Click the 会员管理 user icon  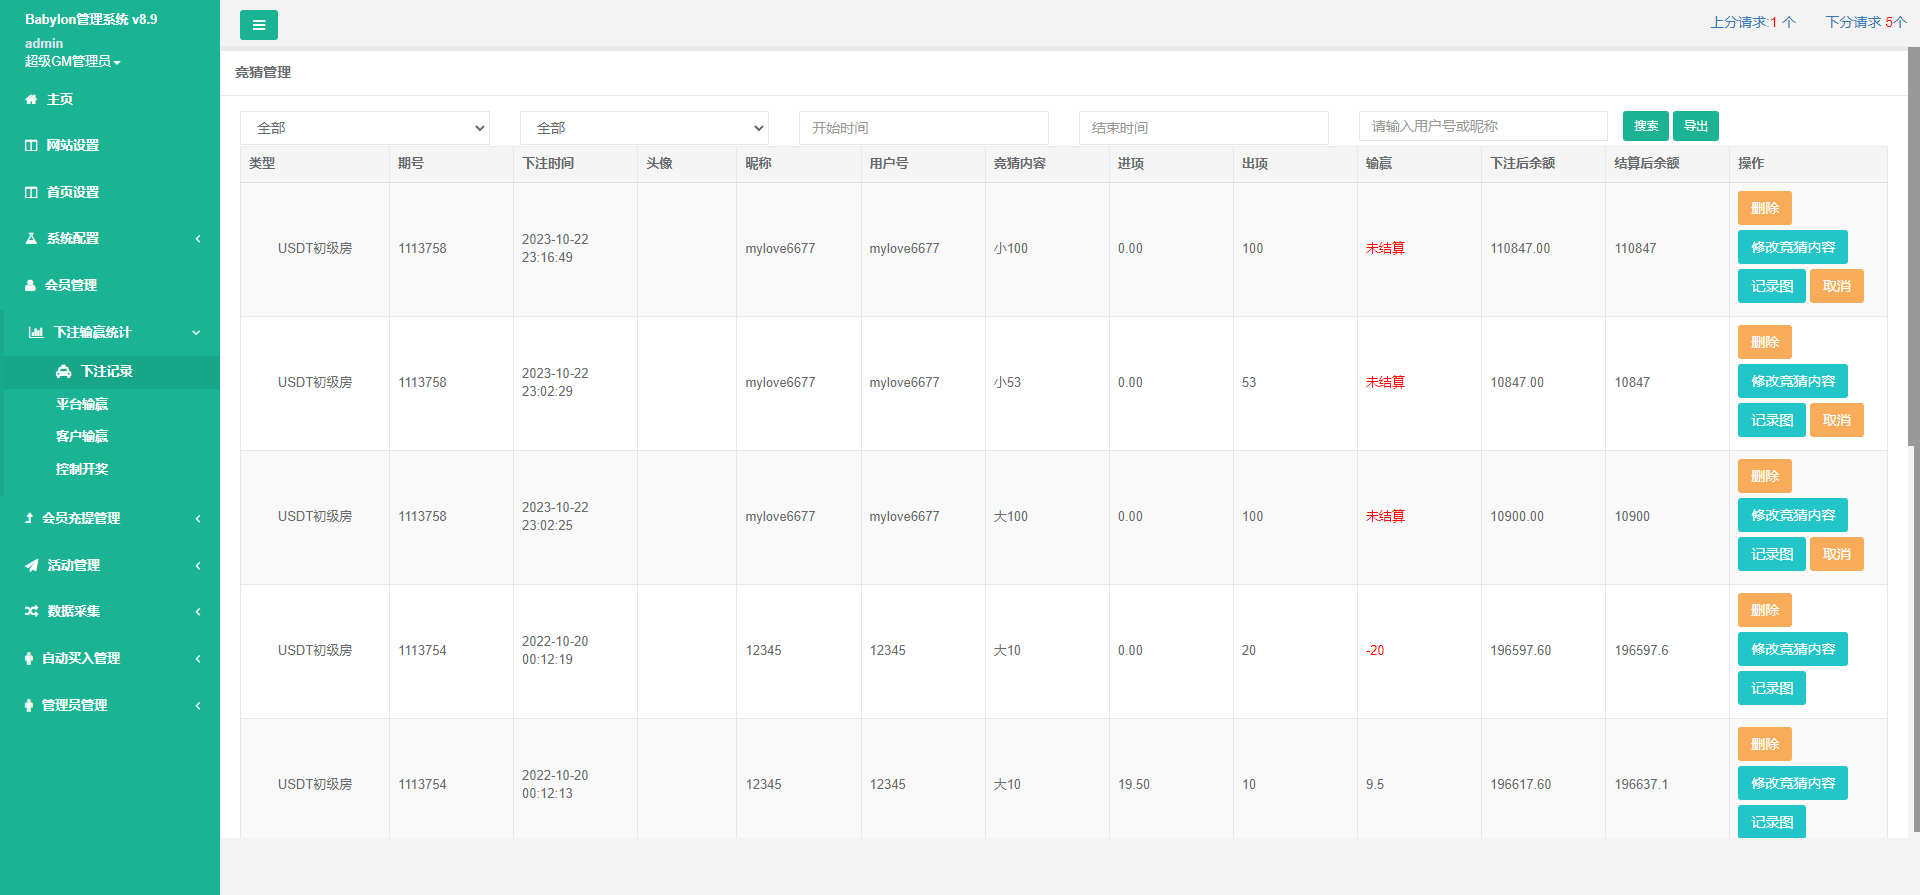pos(30,285)
